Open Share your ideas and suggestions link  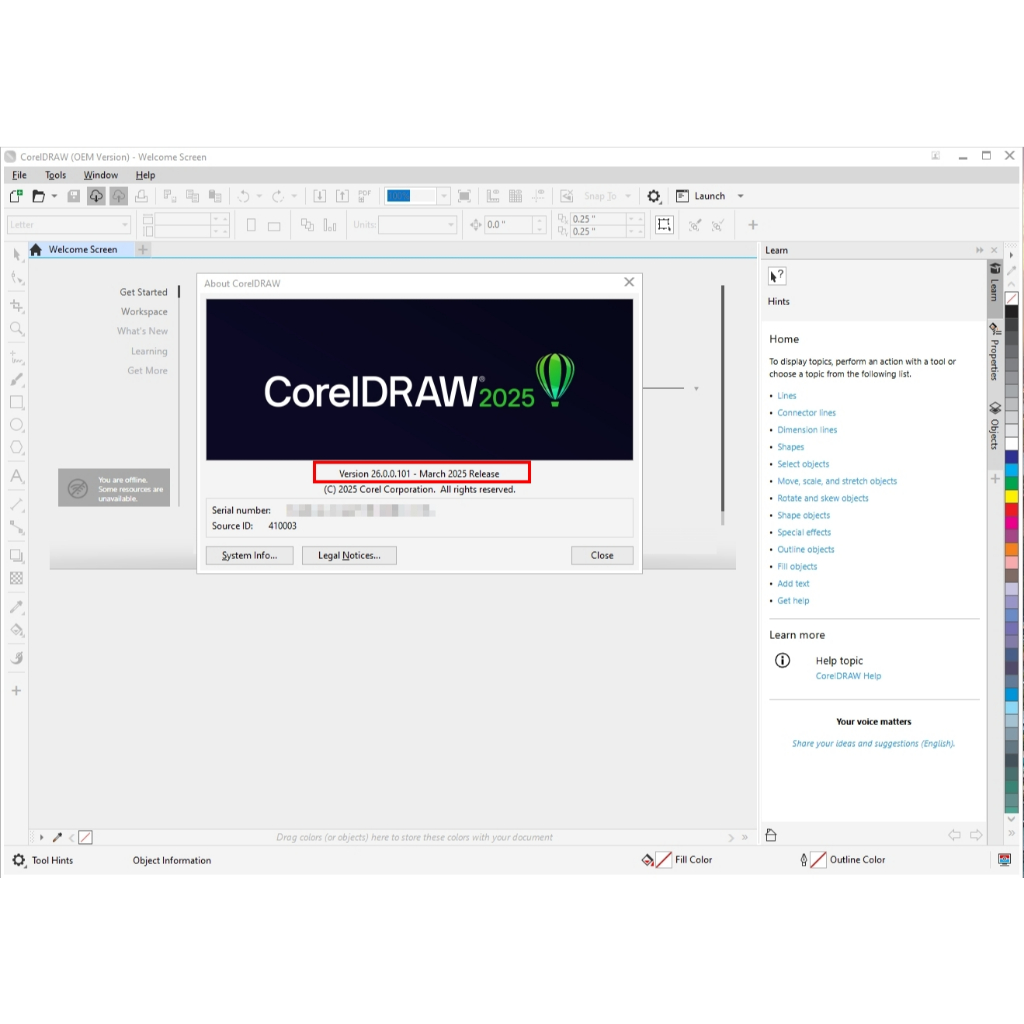coord(873,743)
